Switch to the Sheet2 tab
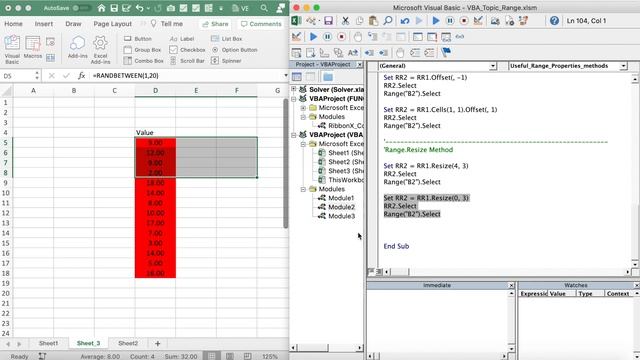640x360 pixels. [128, 343]
